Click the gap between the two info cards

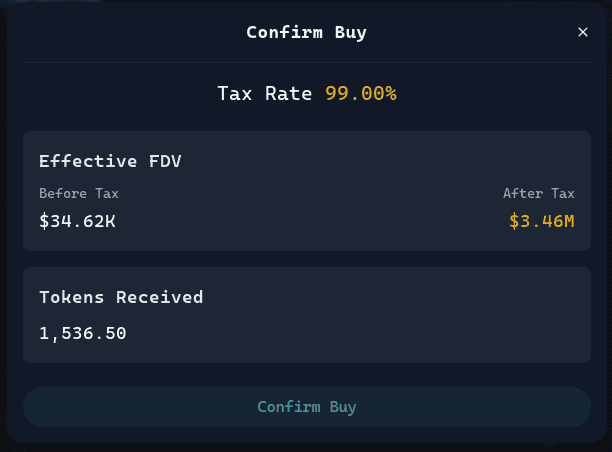[306, 258]
